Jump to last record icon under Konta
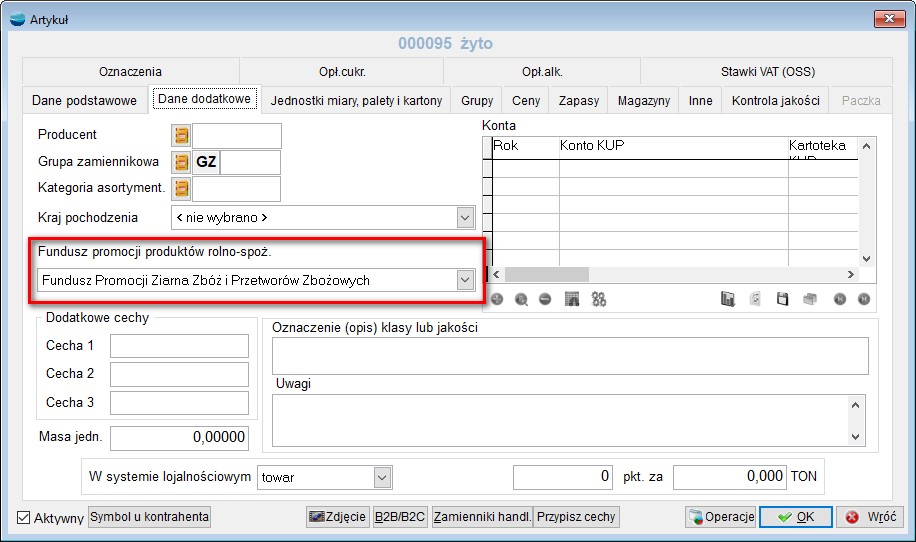The width and height of the screenshot is (916, 542). pos(864,300)
